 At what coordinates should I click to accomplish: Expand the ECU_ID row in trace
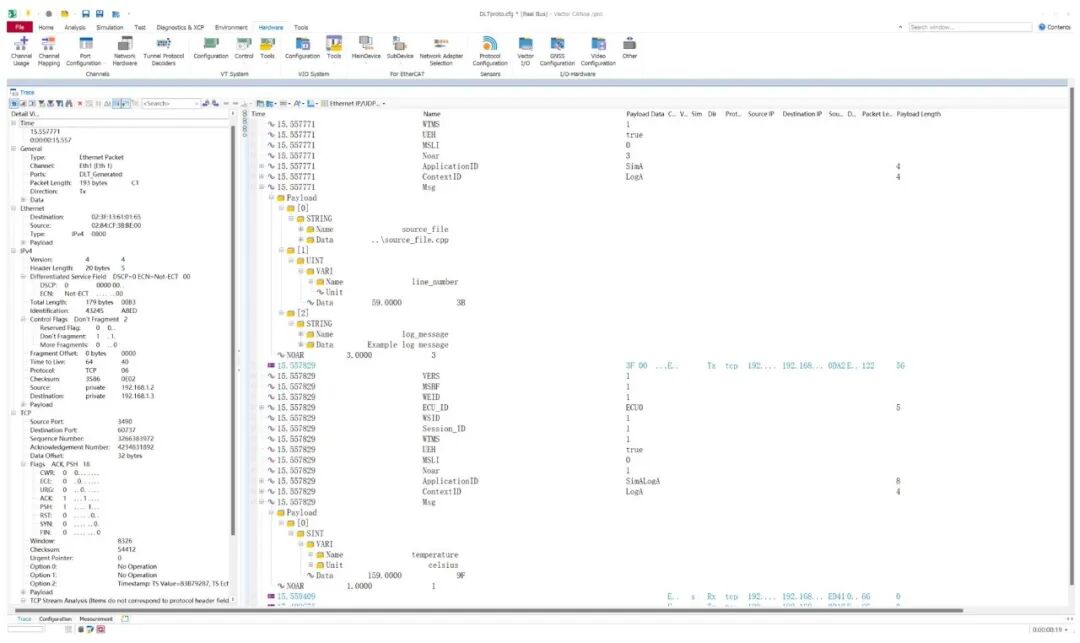(x=261, y=408)
